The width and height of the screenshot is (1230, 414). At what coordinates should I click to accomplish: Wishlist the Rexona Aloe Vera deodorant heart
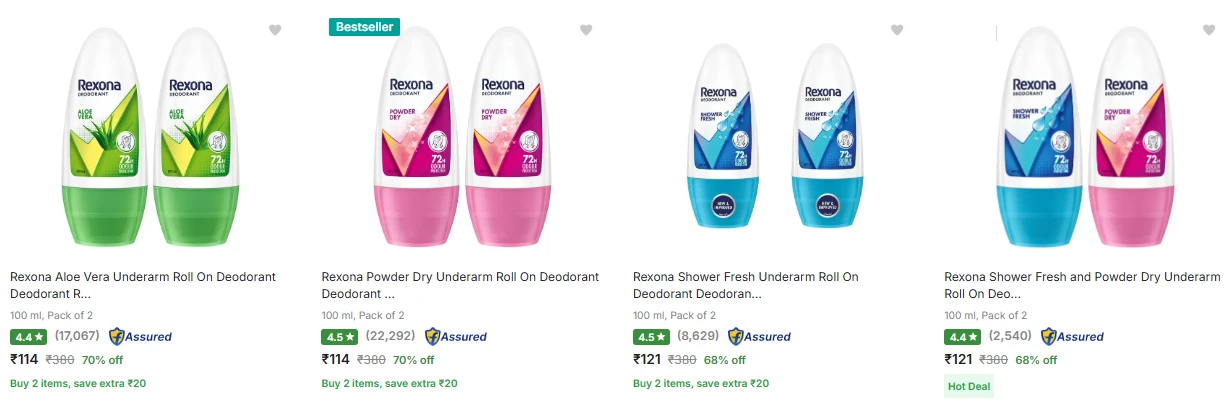tap(275, 30)
